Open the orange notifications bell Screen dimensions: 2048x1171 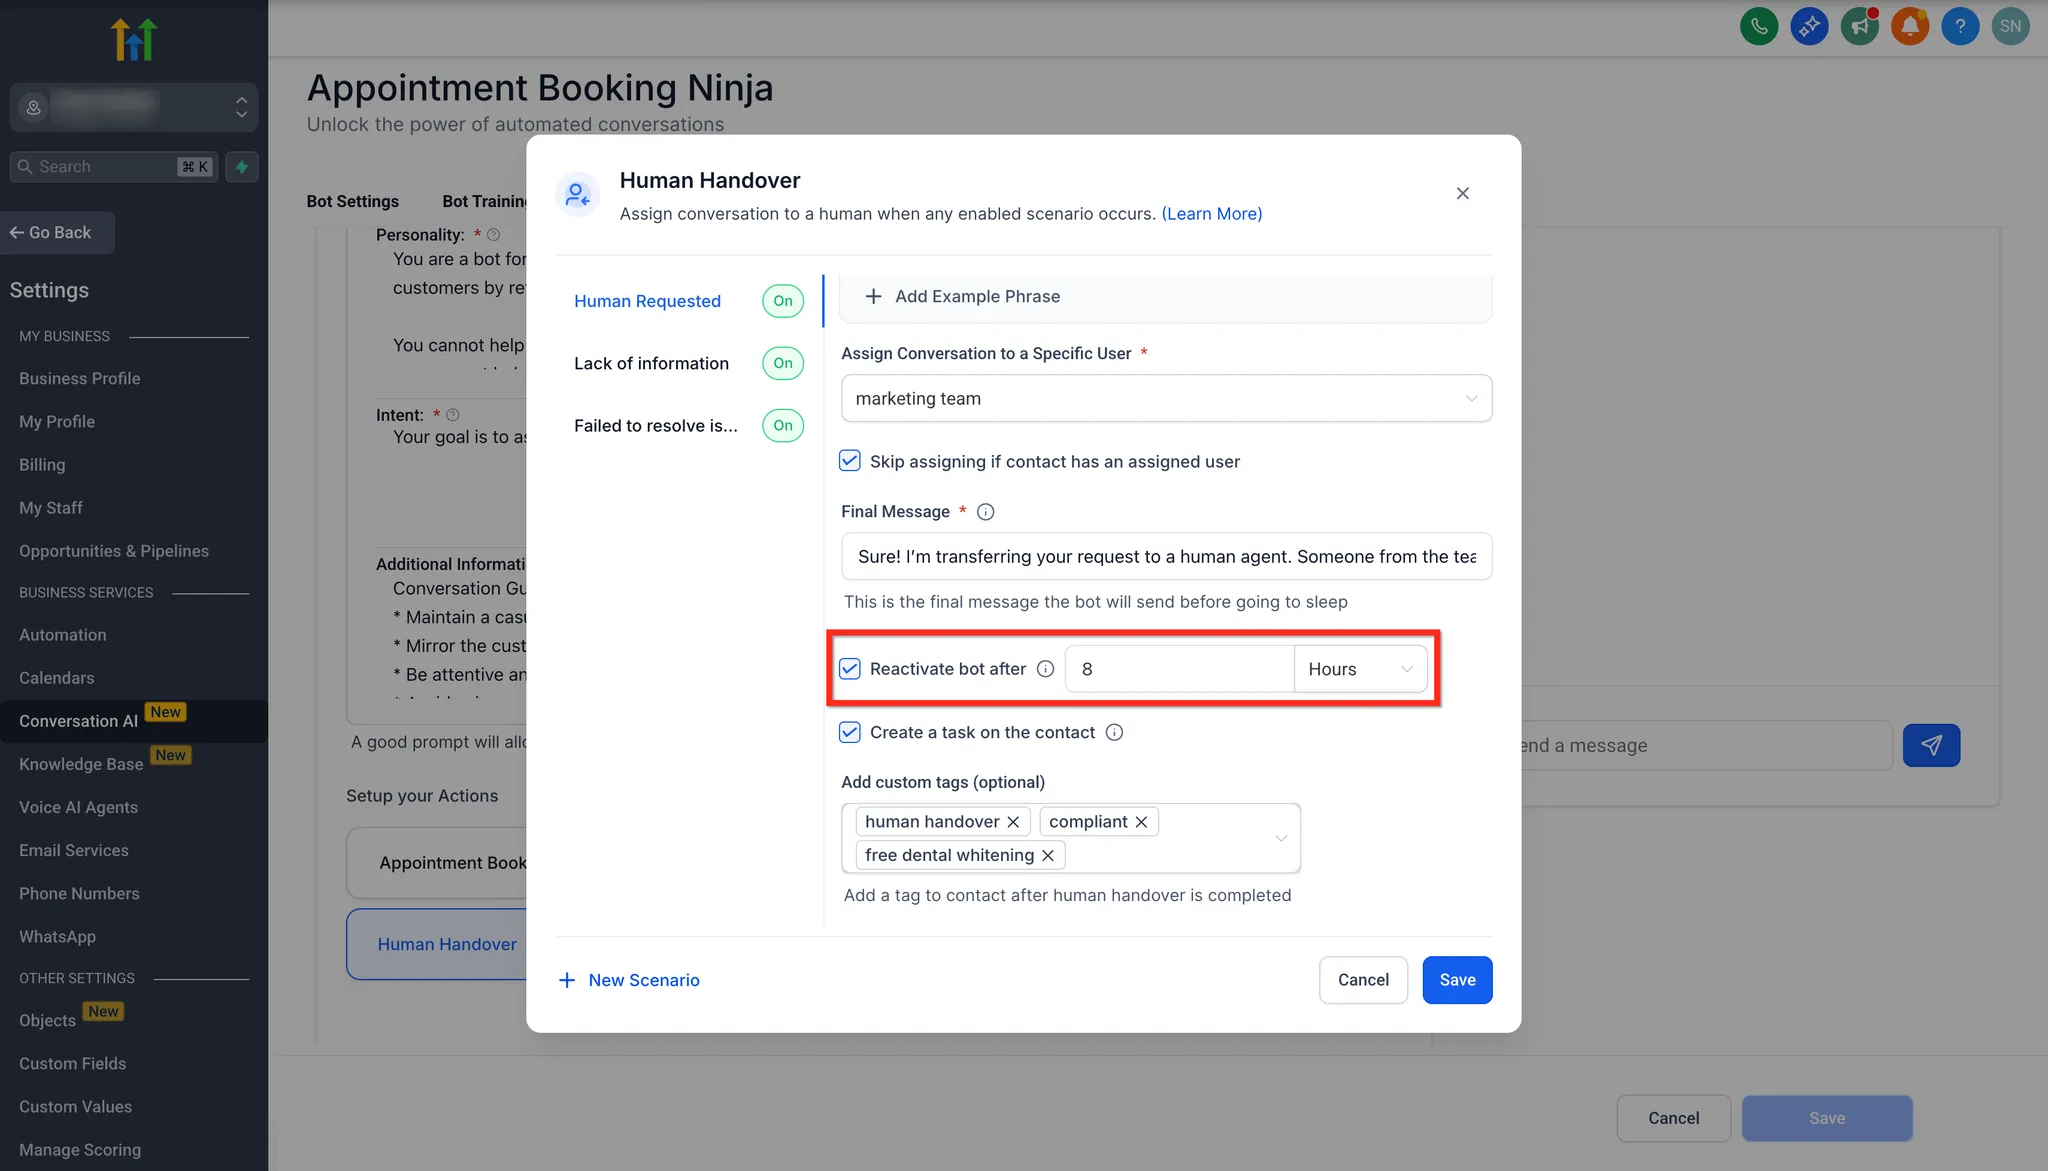1909,26
